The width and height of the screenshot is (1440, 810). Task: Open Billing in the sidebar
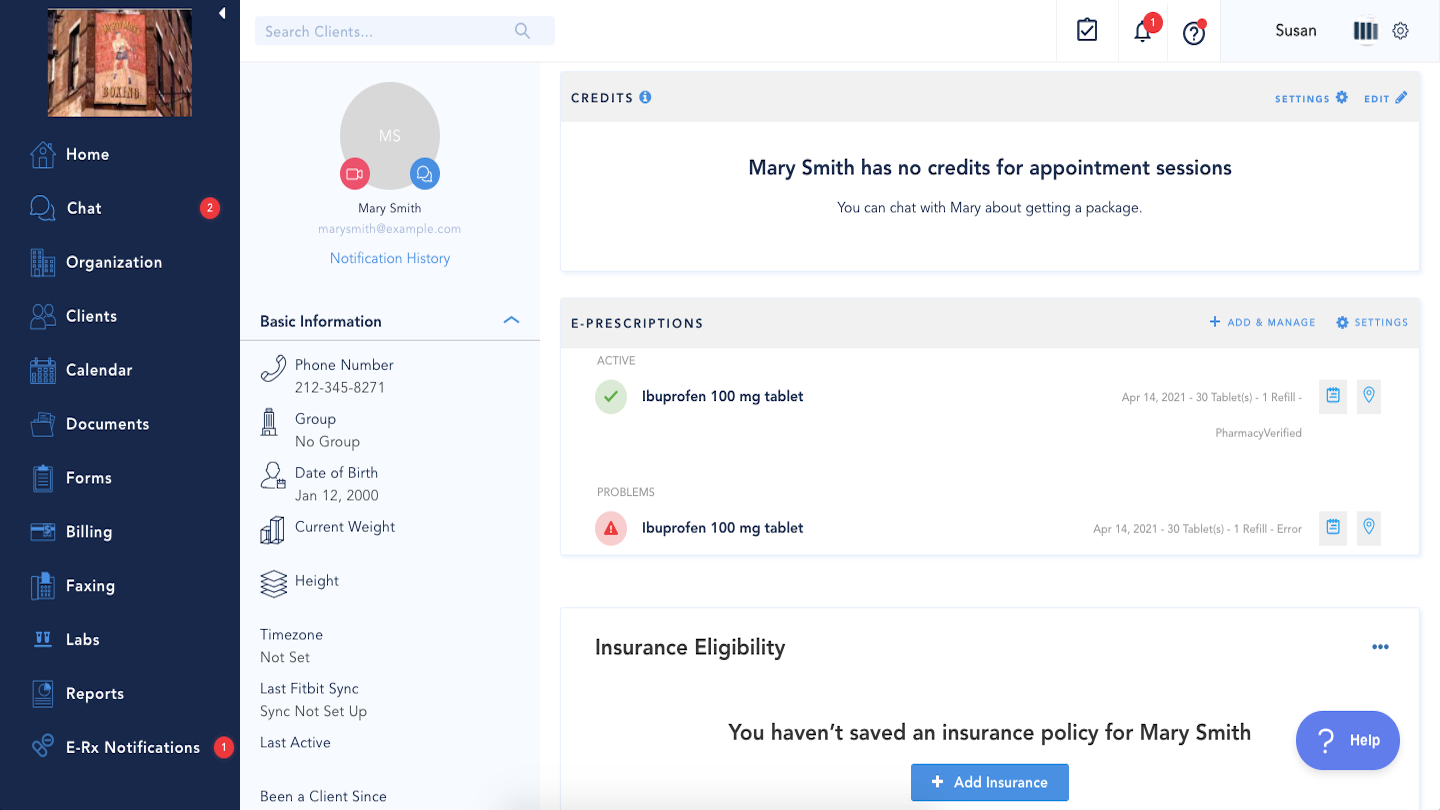click(89, 532)
